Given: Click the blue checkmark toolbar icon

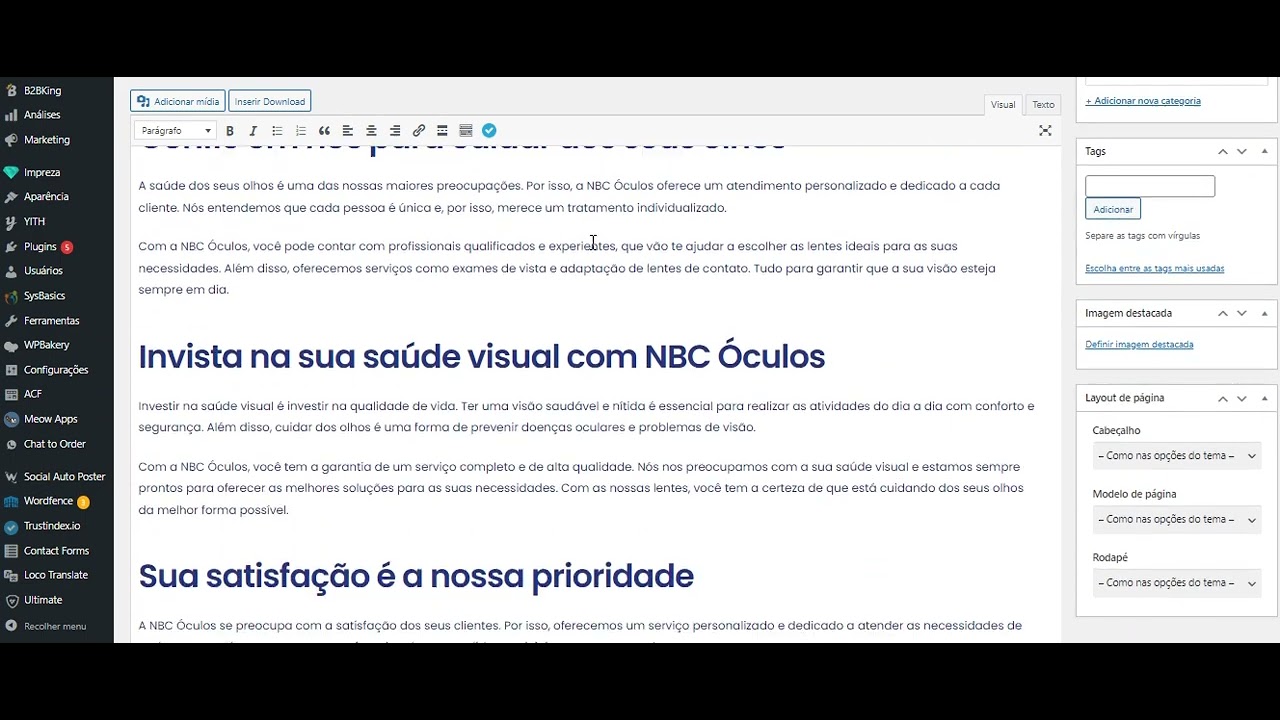Looking at the screenshot, I should pyautogui.click(x=489, y=131).
